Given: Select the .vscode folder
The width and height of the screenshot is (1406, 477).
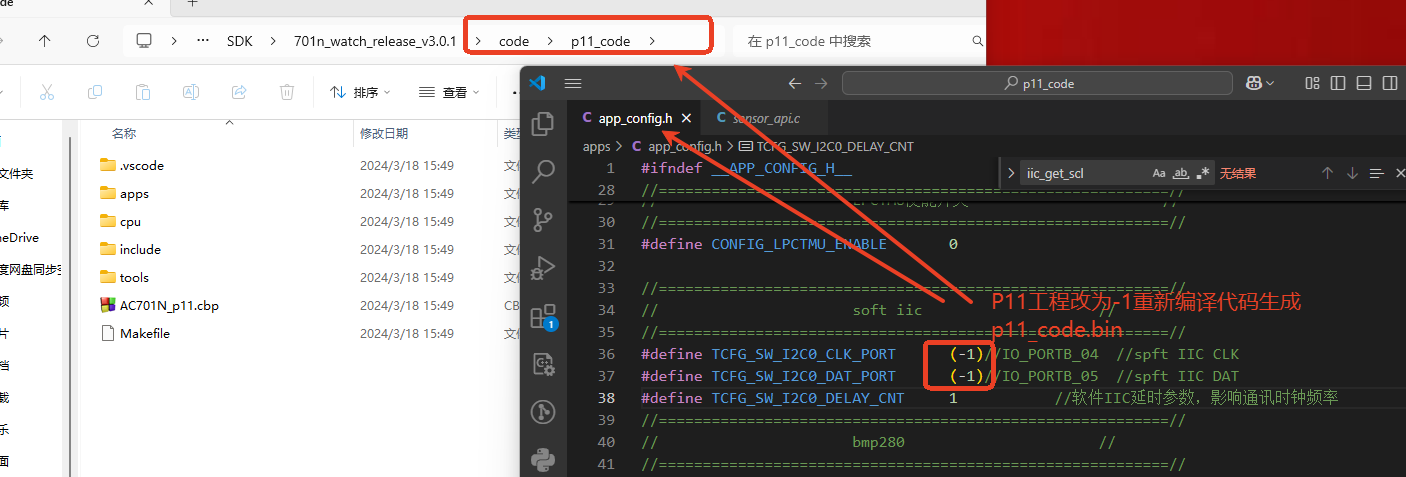Looking at the screenshot, I should click(x=141, y=165).
